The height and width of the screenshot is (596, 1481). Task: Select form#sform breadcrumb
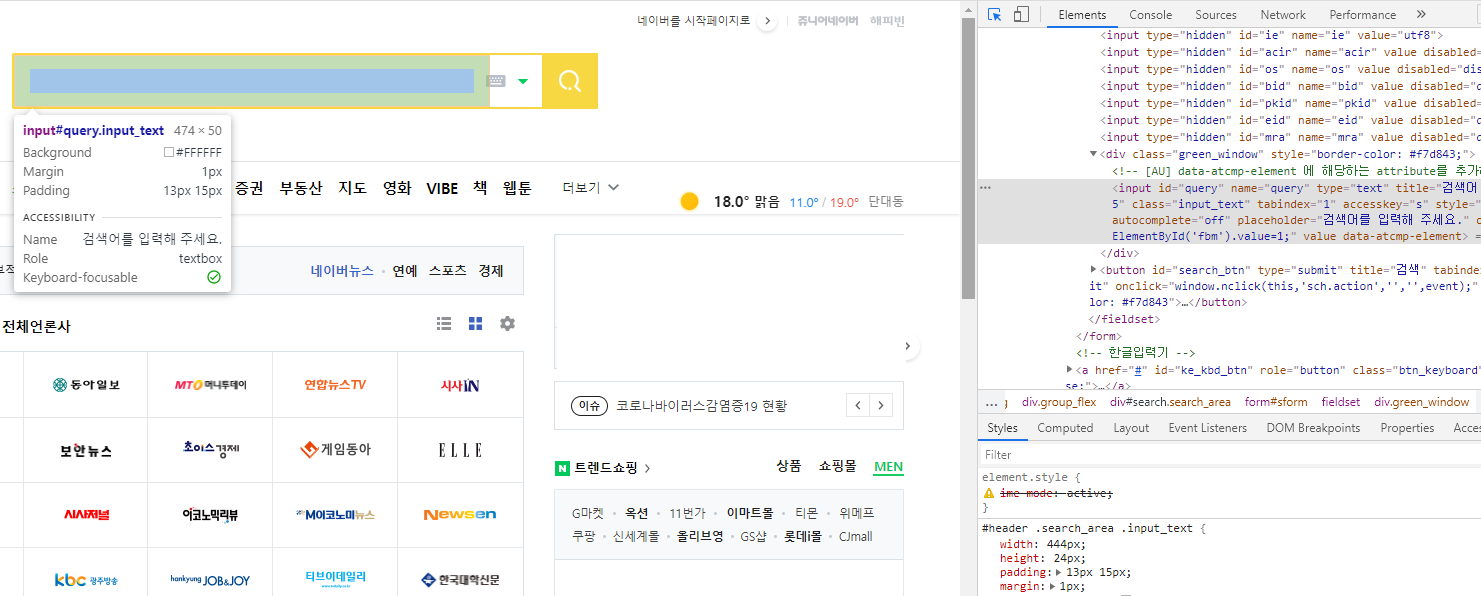[x=1276, y=402]
